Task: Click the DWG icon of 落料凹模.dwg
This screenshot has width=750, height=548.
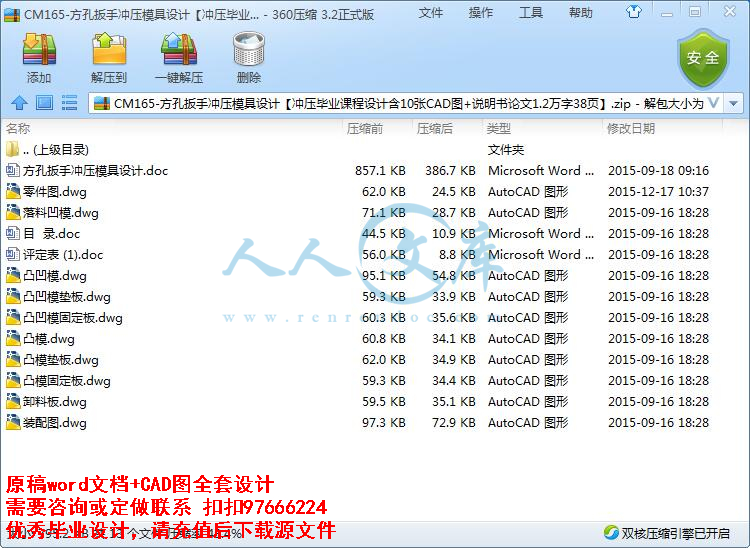Action: pyautogui.click(x=13, y=212)
